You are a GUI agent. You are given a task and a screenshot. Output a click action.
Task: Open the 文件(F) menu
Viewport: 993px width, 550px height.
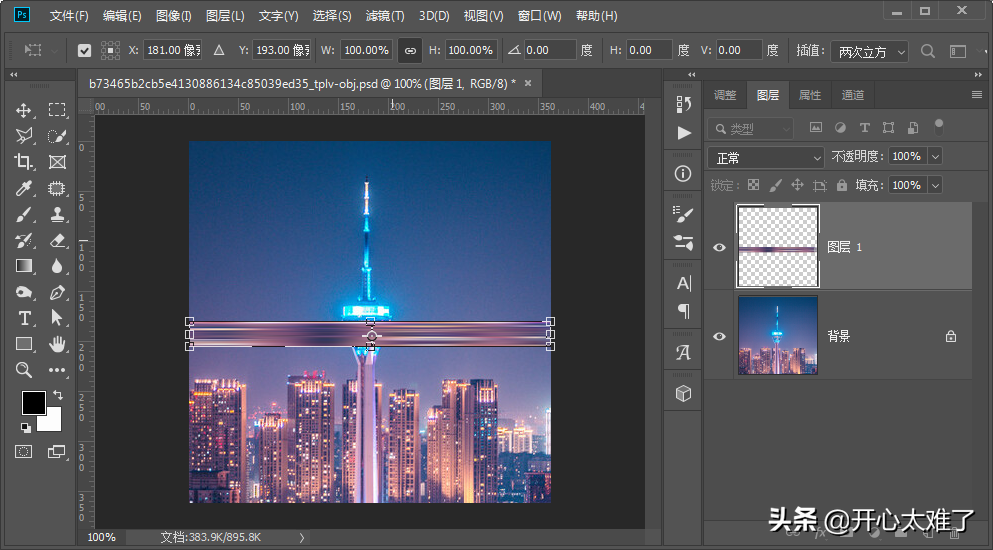(69, 16)
